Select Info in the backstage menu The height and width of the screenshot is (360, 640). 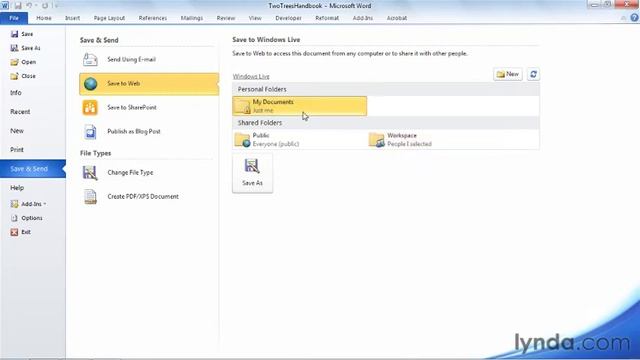pos(16,93)
